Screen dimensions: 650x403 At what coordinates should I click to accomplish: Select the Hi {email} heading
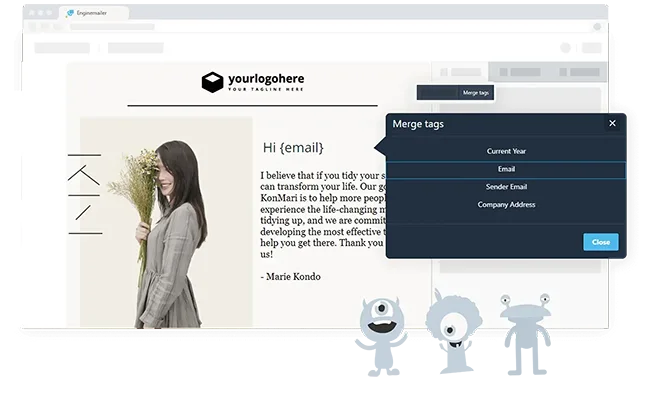(293, 147)
